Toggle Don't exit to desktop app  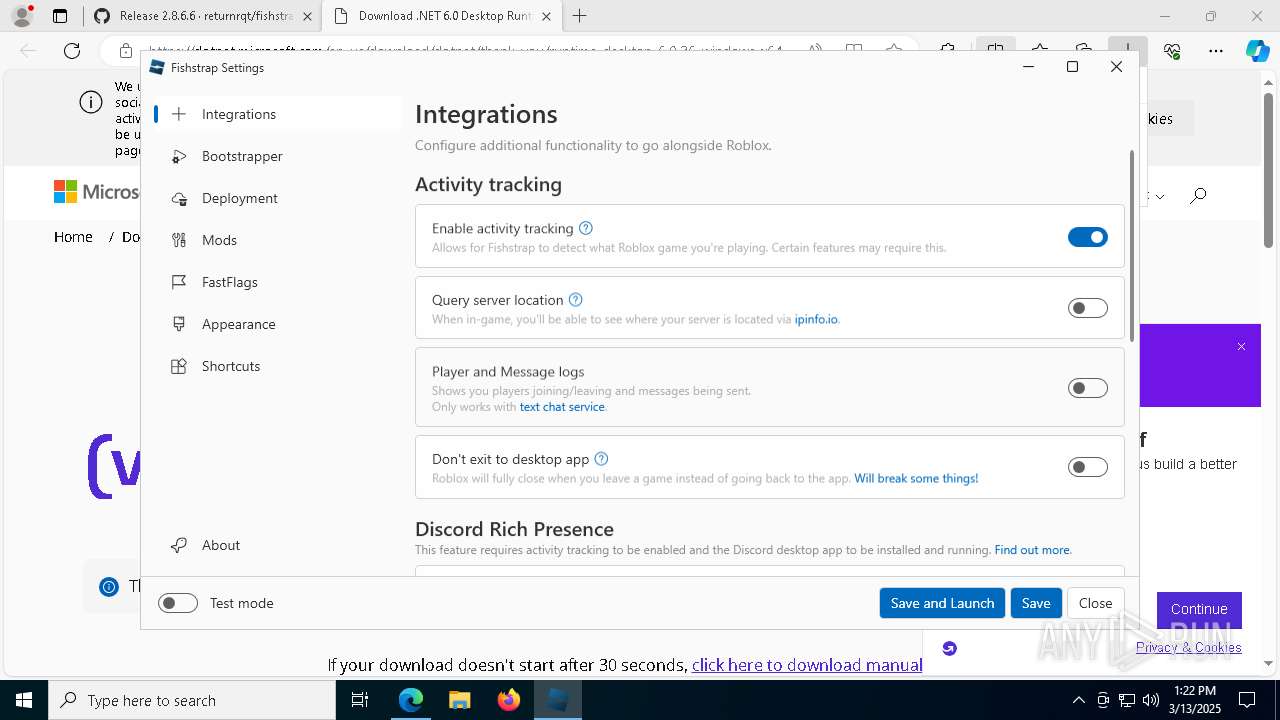[1088, 467]
